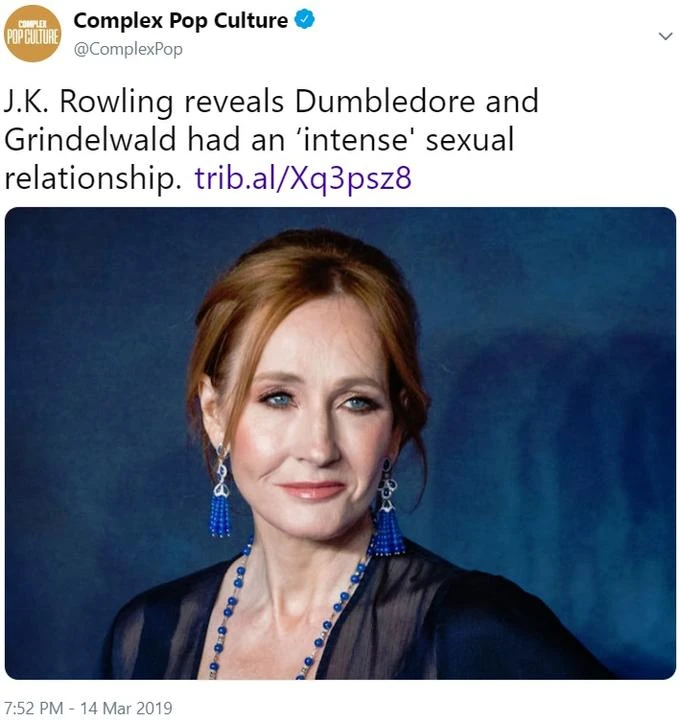Click the word relationship in the tweet
The image size is (680, 721).
93,178
